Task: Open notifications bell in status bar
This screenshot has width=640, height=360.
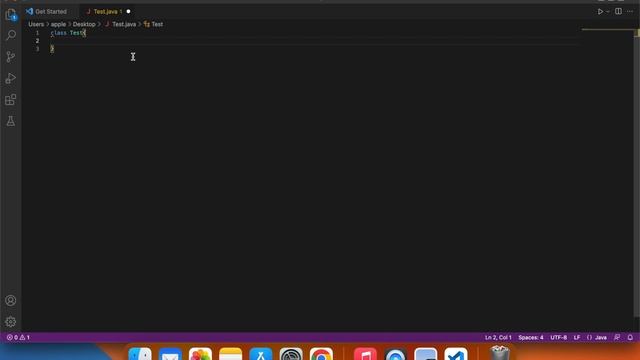Action: pos(630,338)
